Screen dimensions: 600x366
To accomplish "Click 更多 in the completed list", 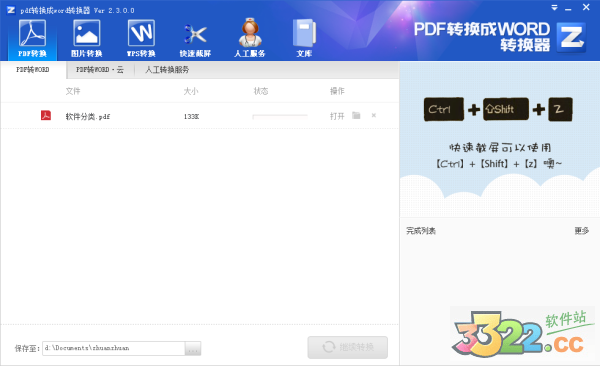I will [582, 230].
